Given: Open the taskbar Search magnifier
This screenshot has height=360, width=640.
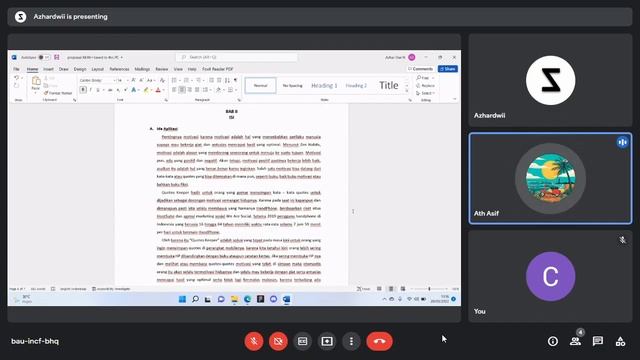Looking at the screenshot, I should tap(196, 299).
